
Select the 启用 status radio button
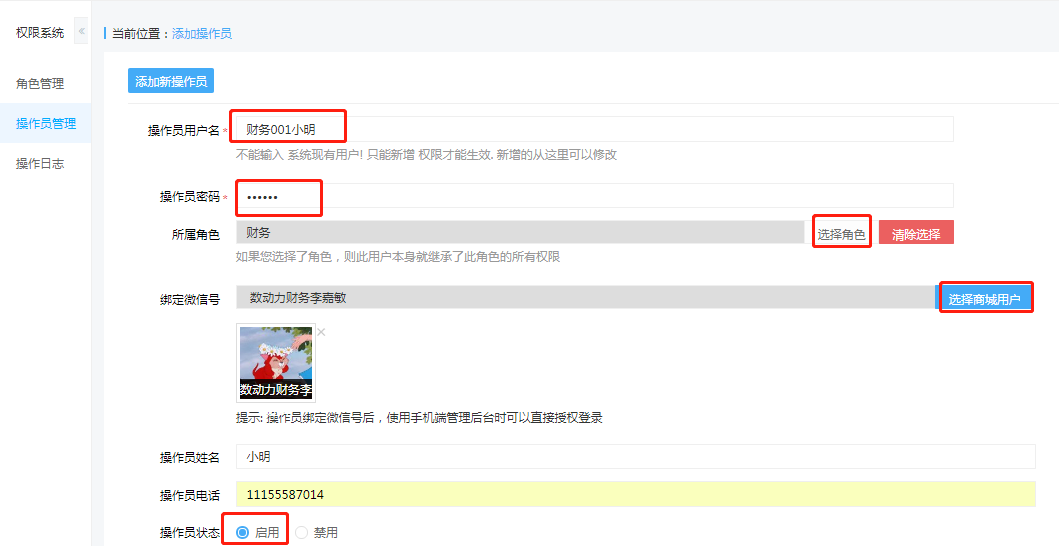click(x=242, y=532)
